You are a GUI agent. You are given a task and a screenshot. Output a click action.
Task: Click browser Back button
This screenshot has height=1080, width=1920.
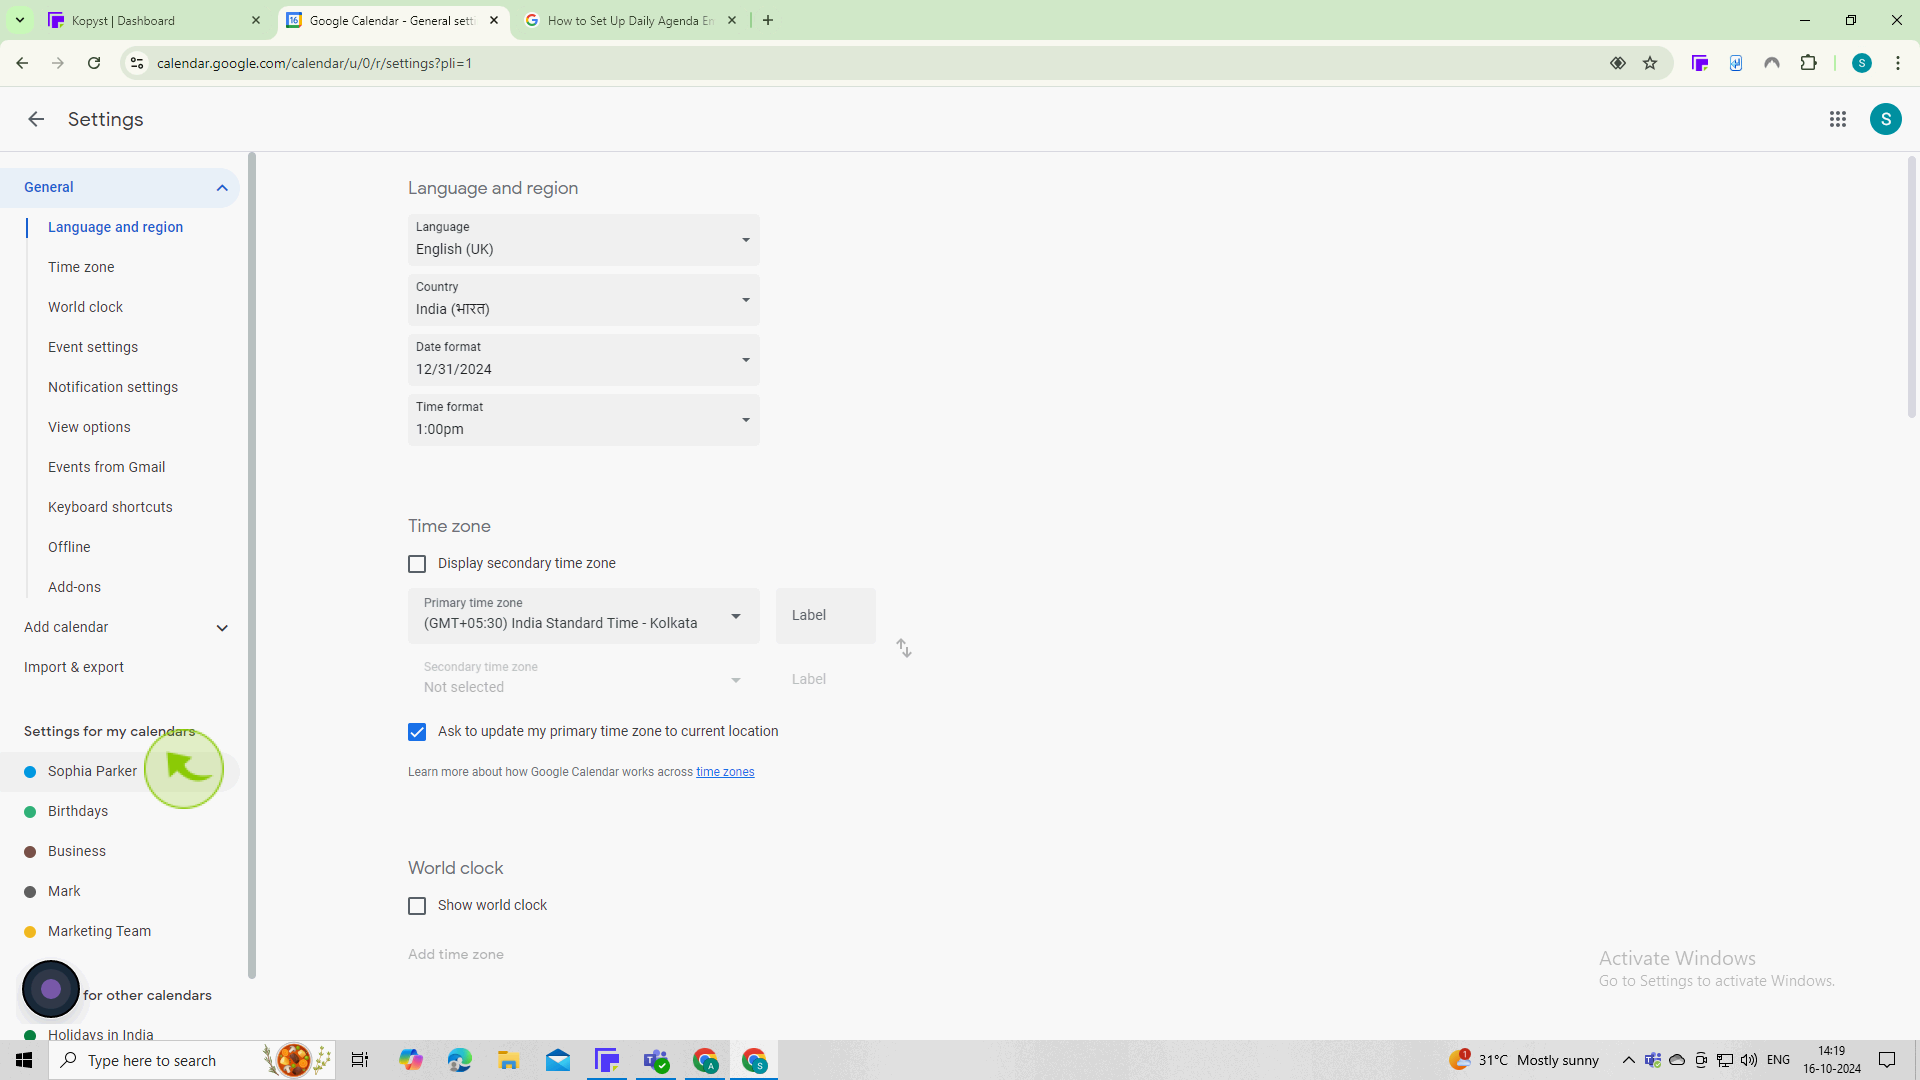(x=22, y=63)
